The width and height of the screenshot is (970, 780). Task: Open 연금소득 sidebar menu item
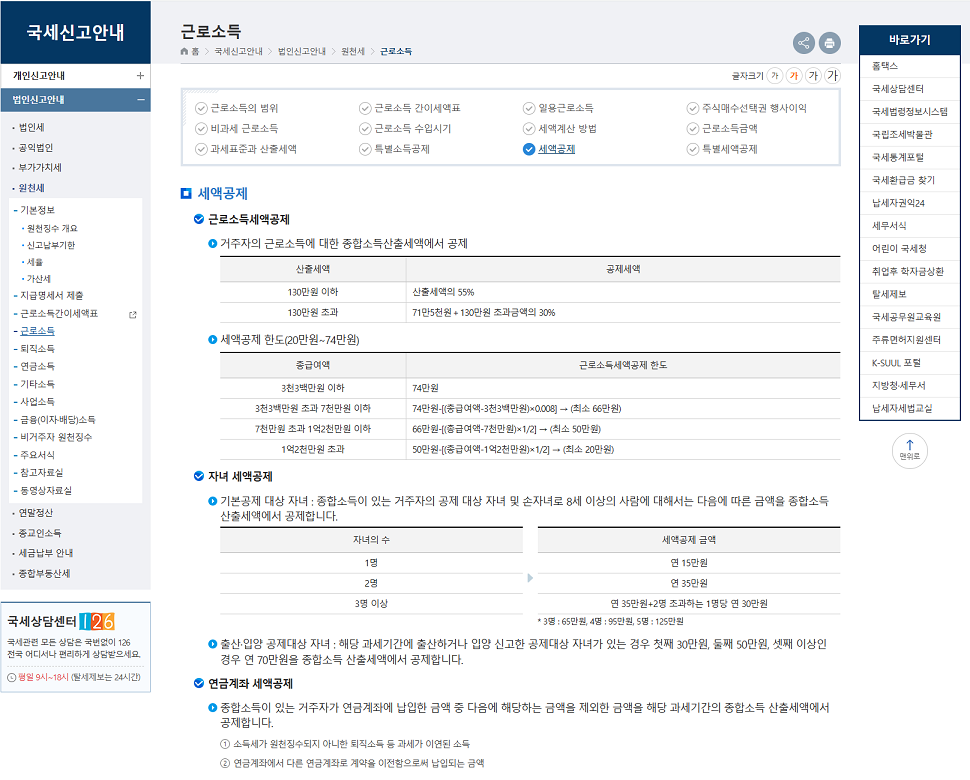pos(37,366)
